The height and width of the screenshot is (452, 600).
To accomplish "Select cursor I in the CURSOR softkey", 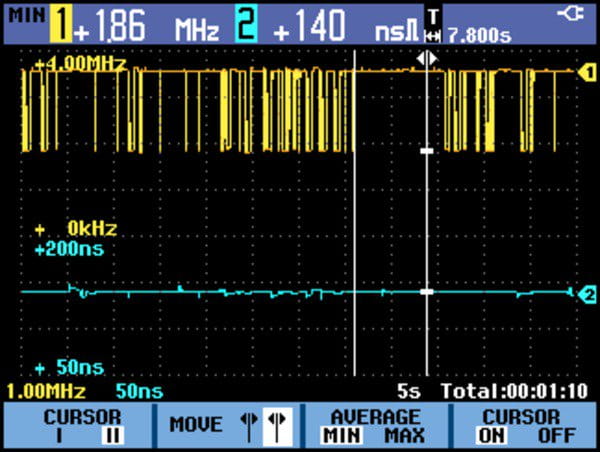I will pos(59,436).
